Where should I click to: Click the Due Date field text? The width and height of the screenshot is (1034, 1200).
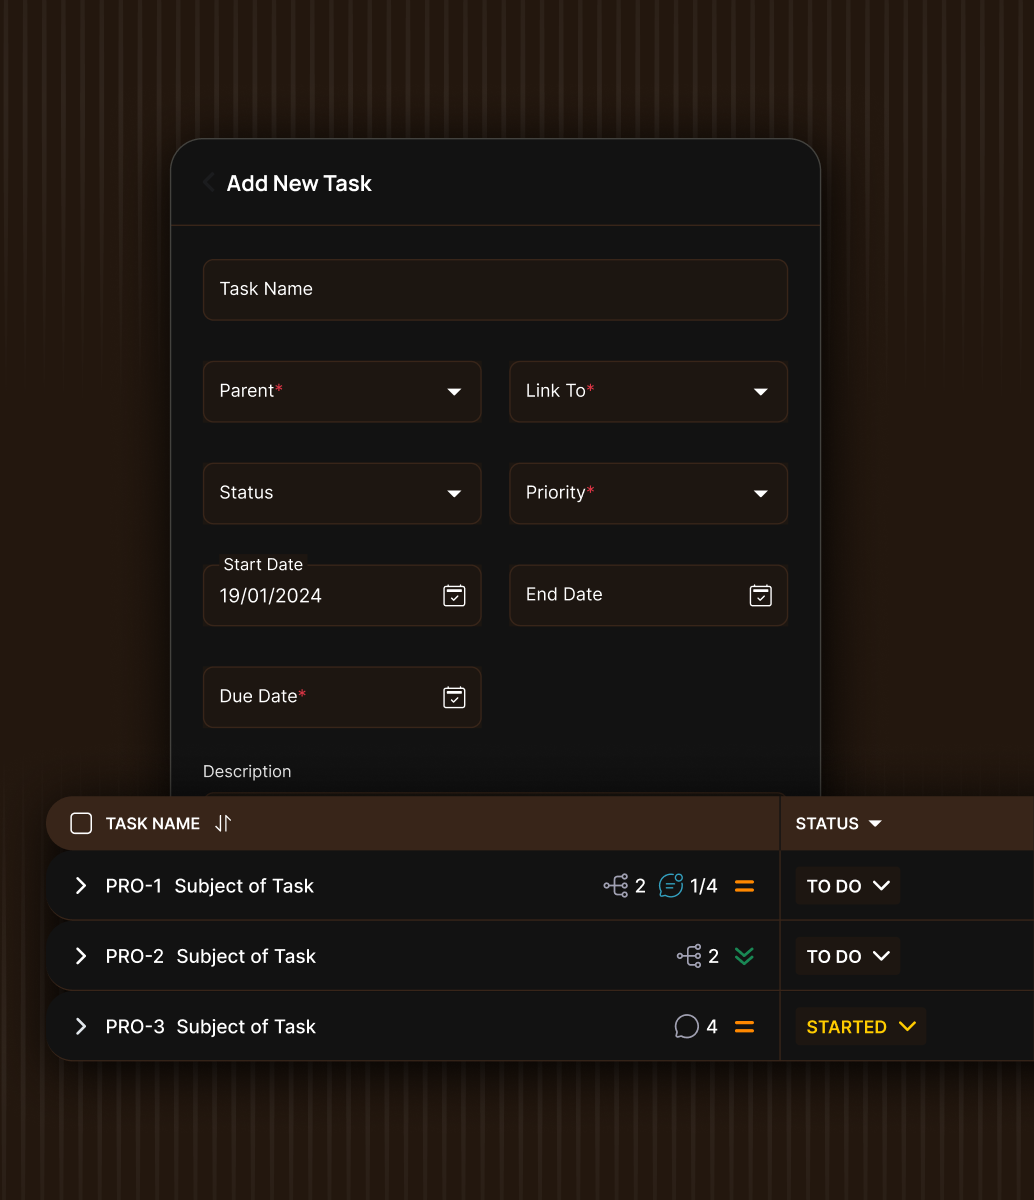[262, 696]
